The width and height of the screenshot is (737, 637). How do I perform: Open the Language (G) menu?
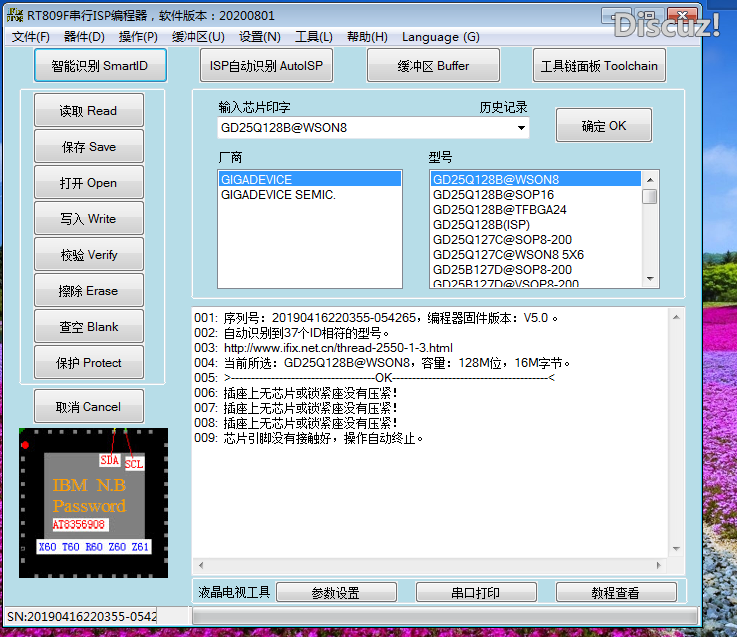pos(440,37)
